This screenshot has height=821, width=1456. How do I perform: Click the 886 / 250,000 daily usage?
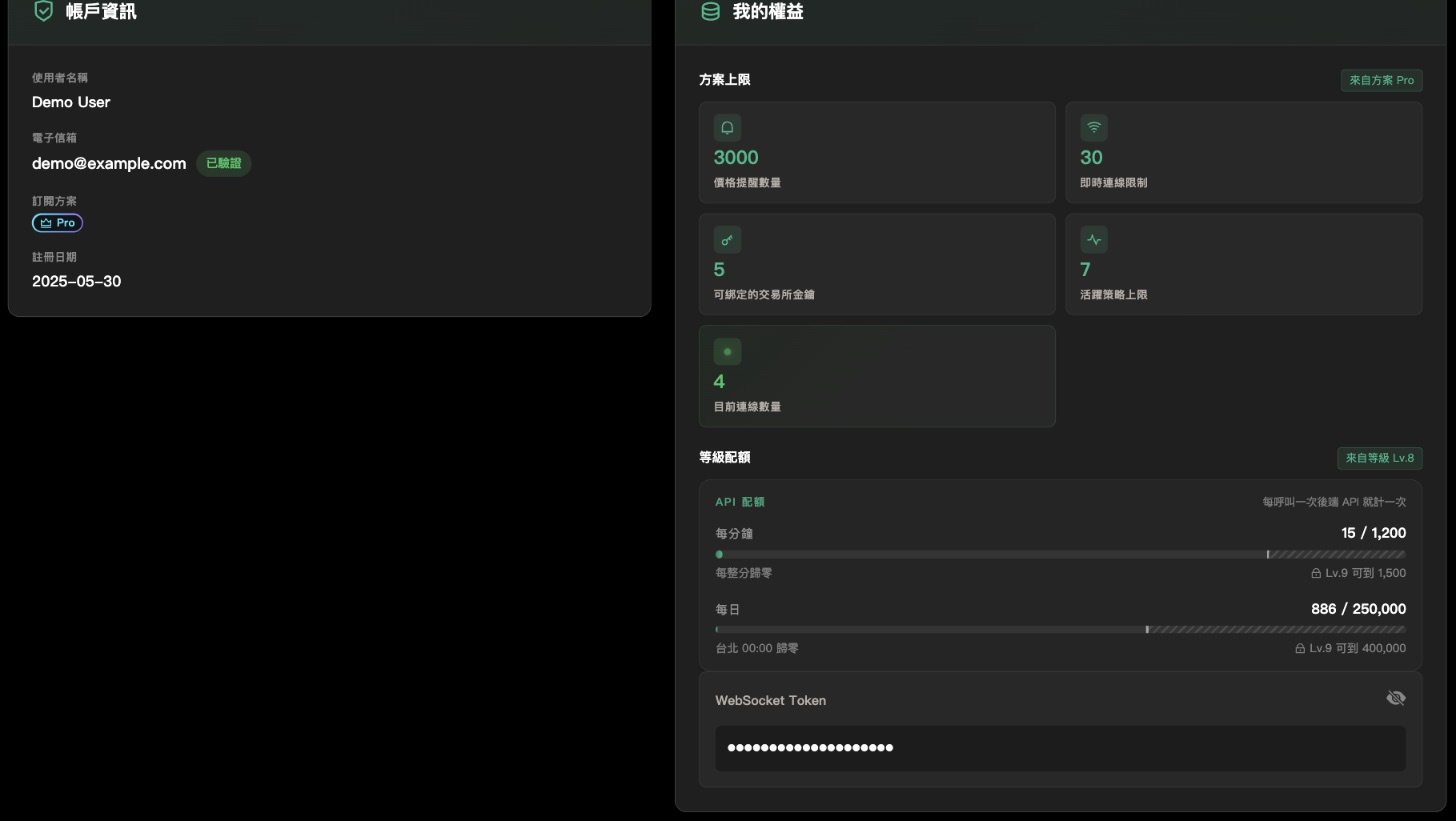pyautogui.click(x=1358, y=609)
